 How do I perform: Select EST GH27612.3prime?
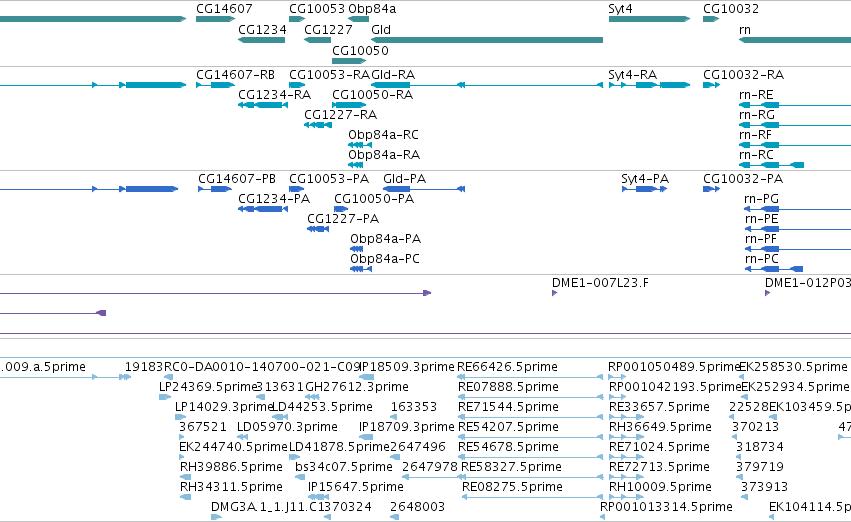(x=357, y=387)
